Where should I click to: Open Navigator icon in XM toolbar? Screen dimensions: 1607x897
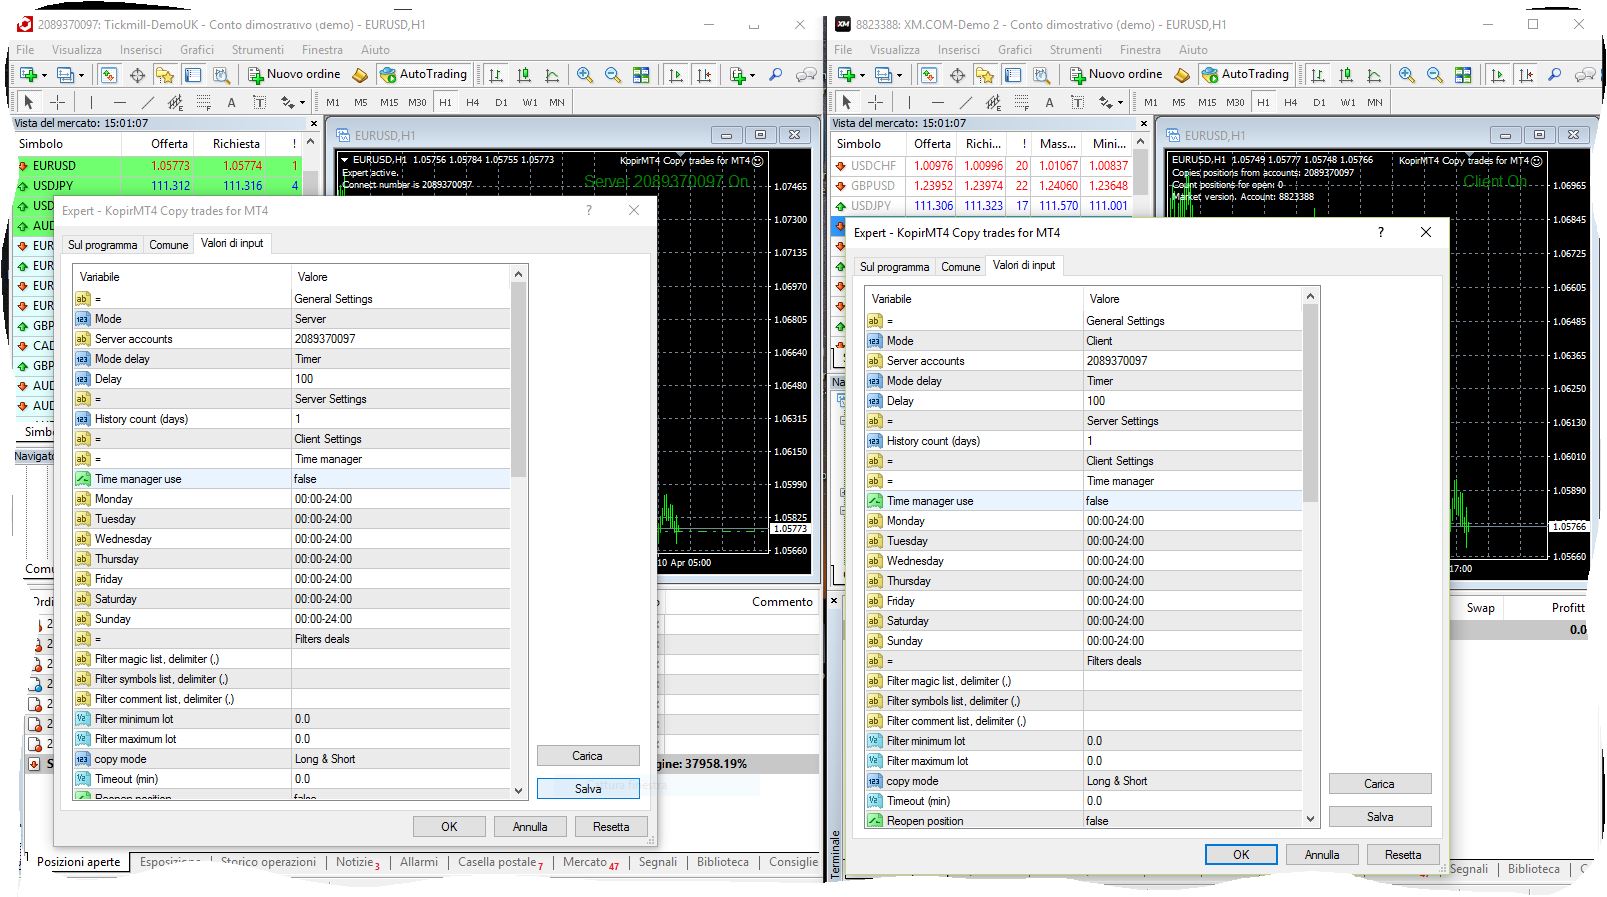(x=985, y=75)
